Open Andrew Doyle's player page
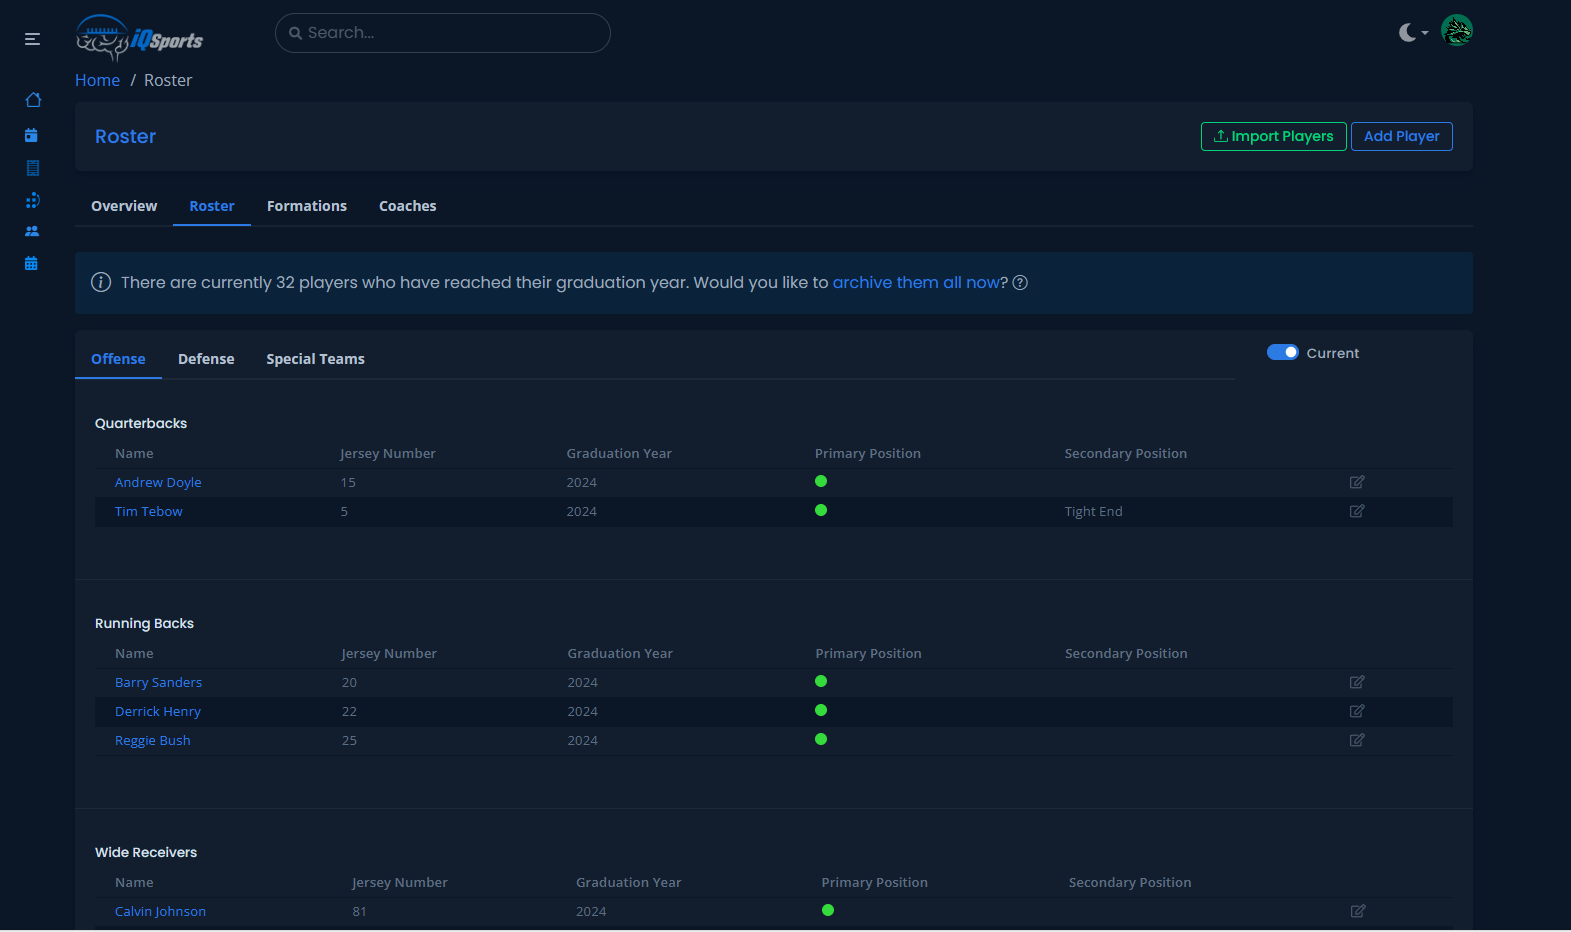The height and width of the screenshot is (932, 1571). (x=158, y=482)
